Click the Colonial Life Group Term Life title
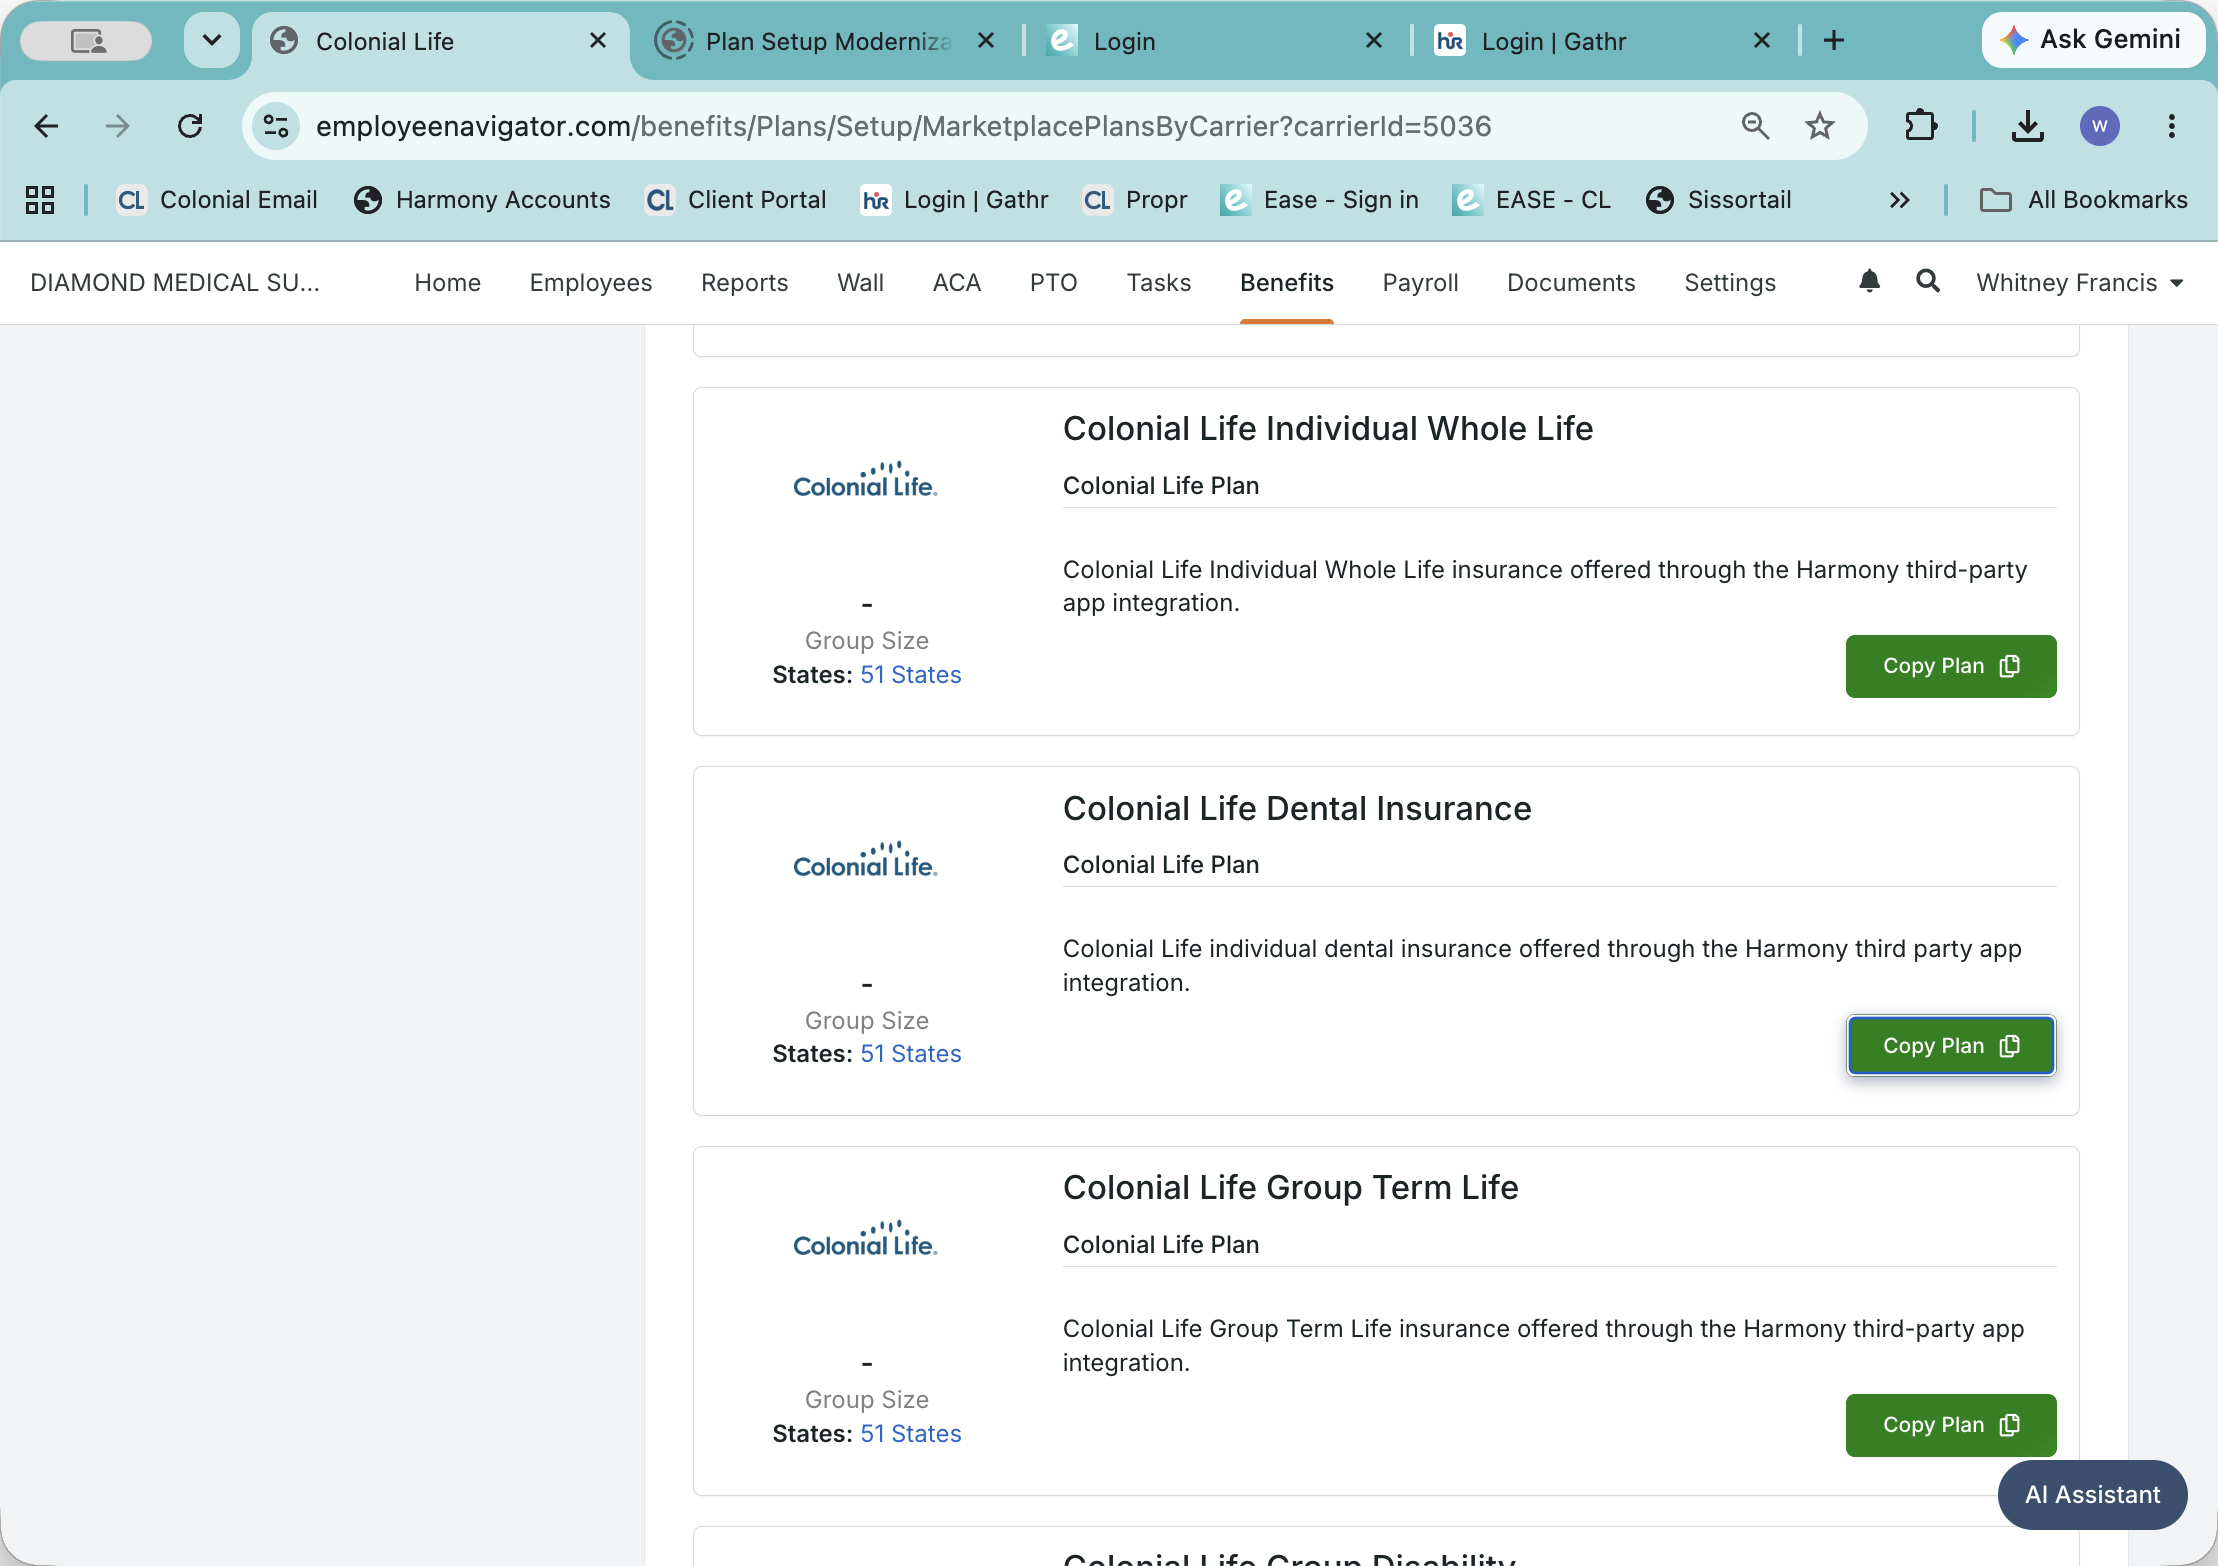 click(x=1291, y=1188)
